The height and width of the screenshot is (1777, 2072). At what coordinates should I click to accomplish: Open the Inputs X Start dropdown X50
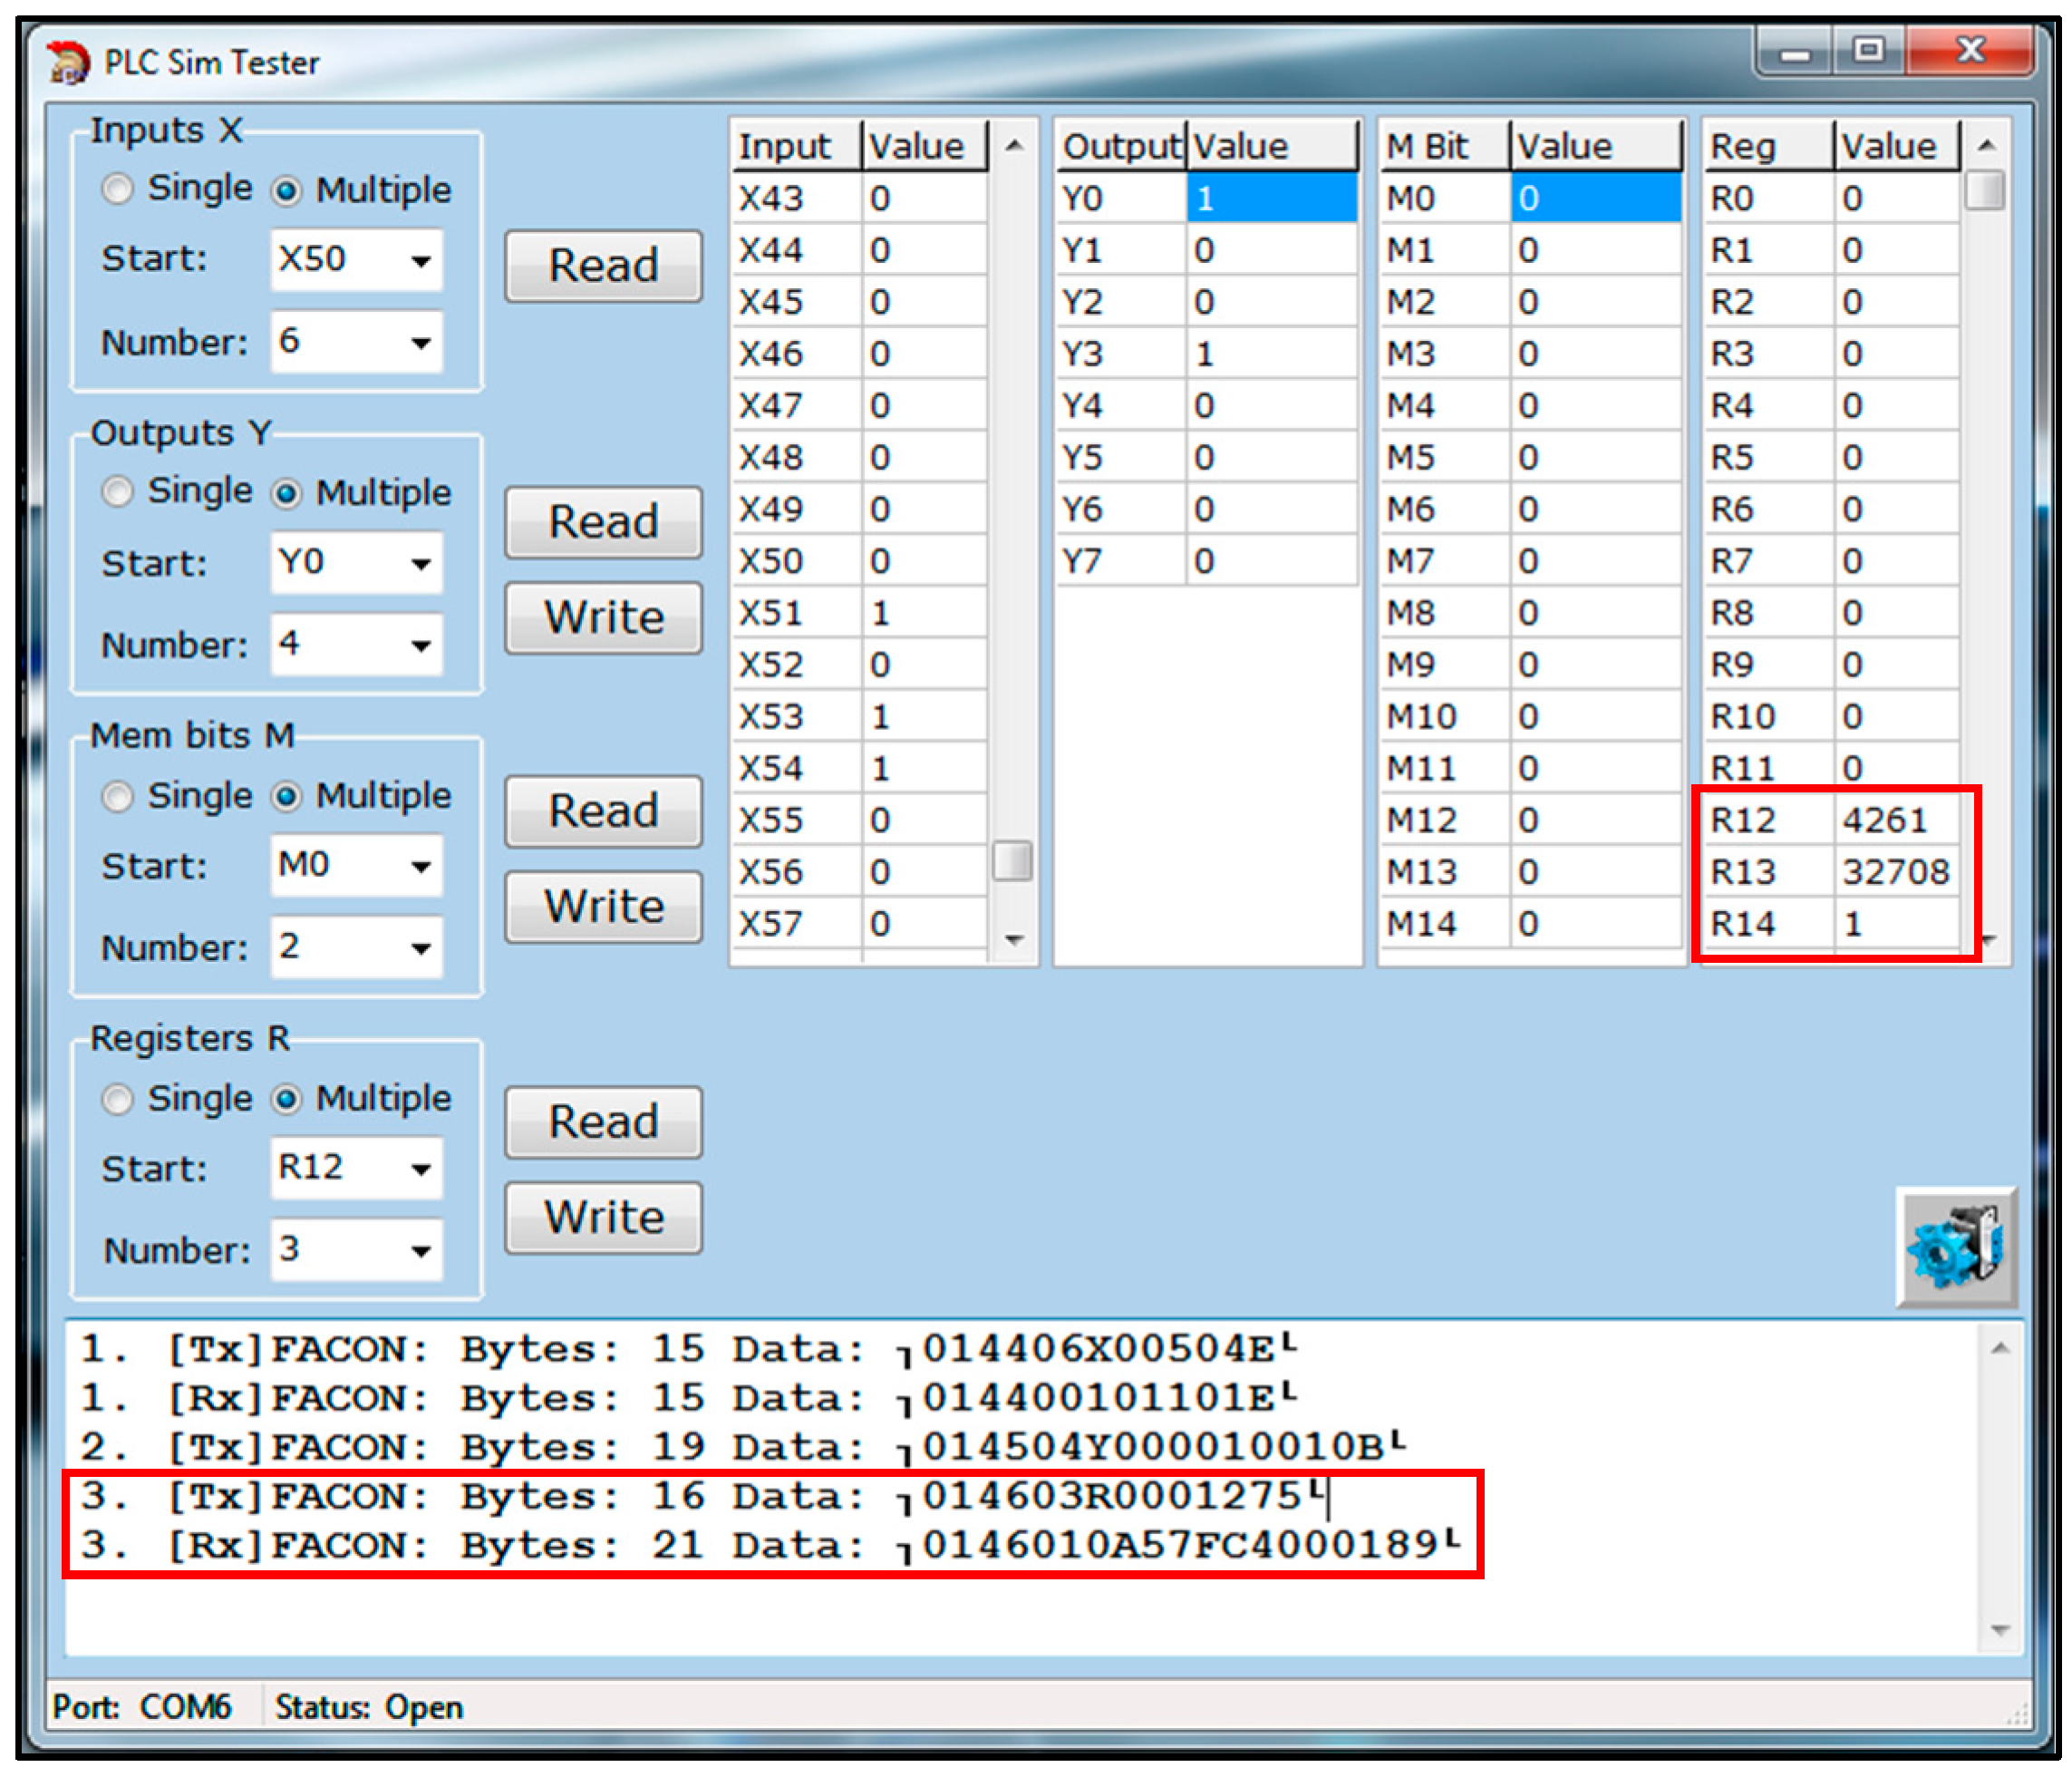(421, 261)
